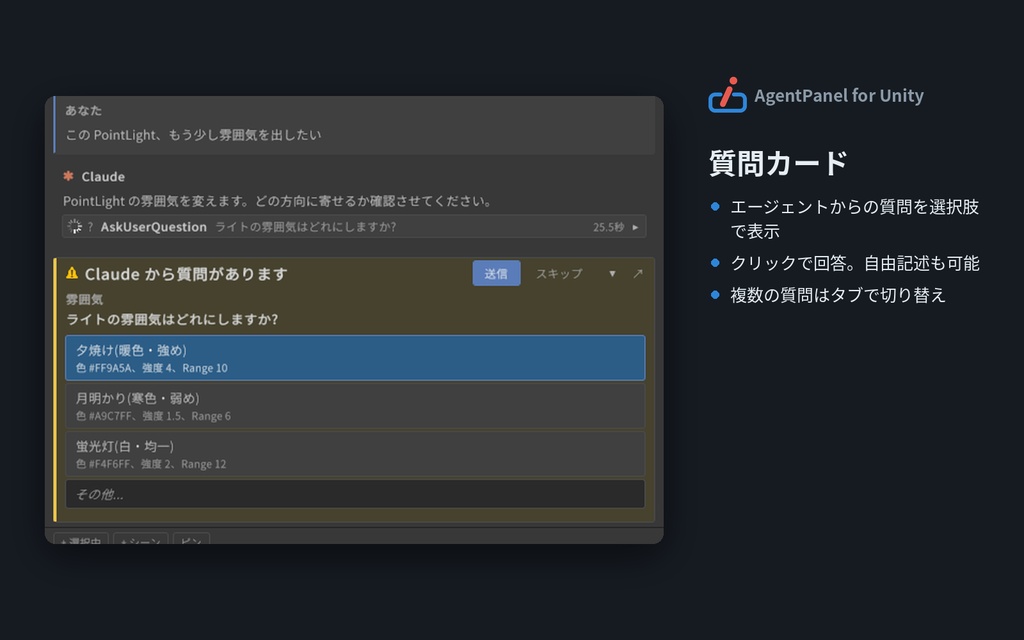The image size is (1024, 640).
Task: Click the 質問カード heading
Action: [778, 163]
